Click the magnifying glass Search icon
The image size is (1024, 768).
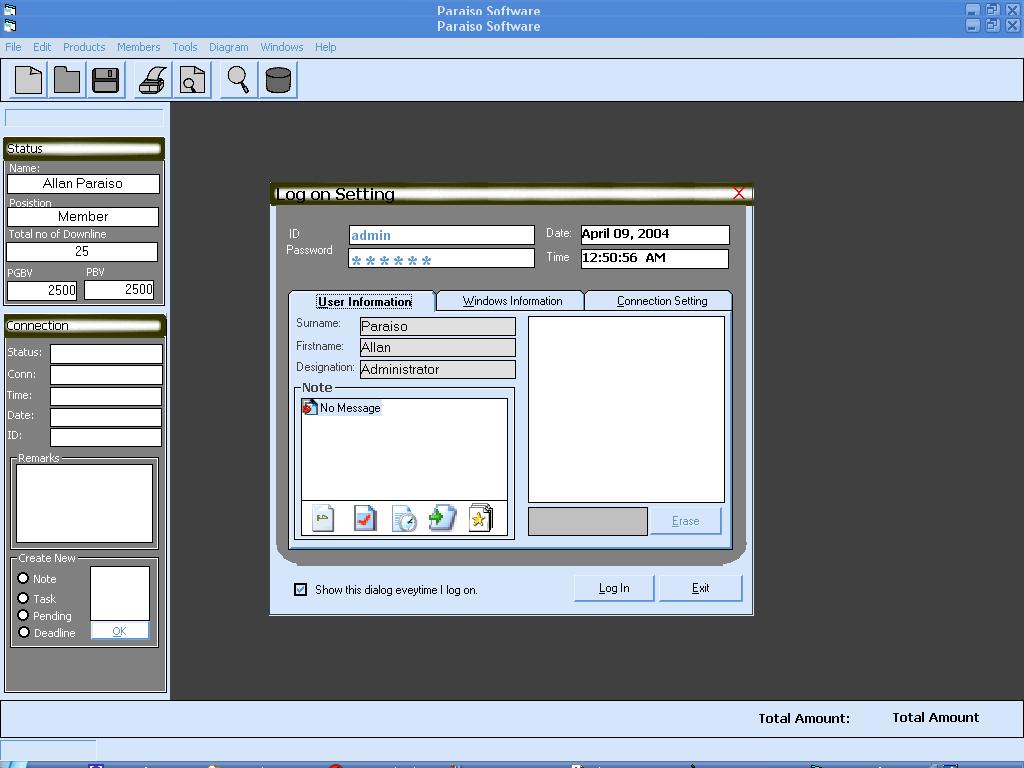(x=238, y=80)
